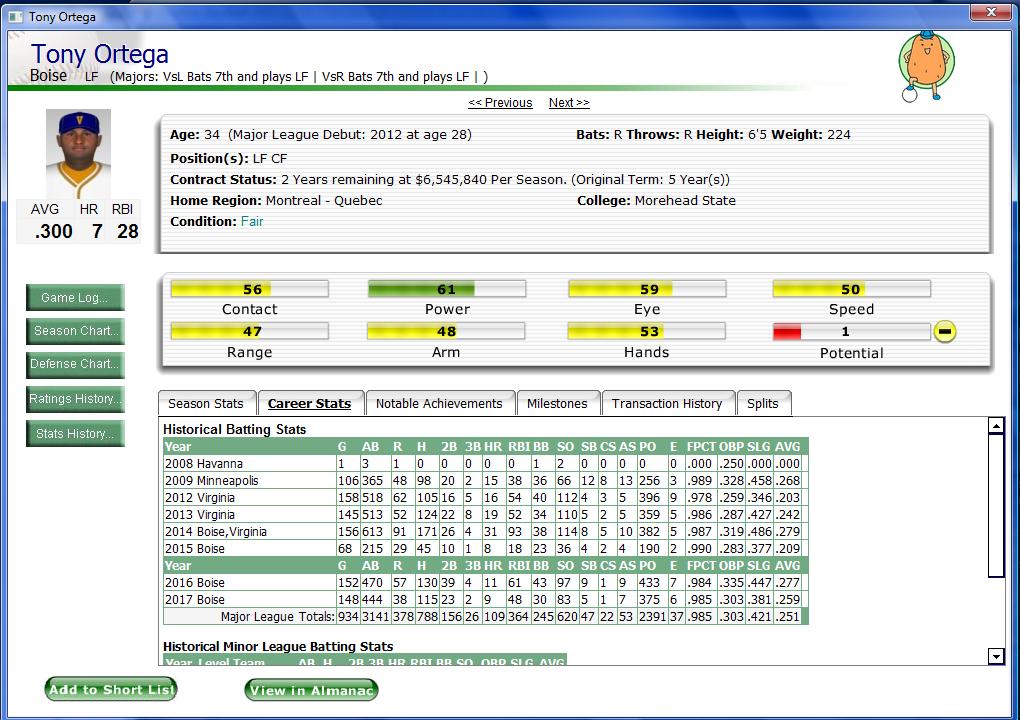Select the Notable Achievements tab
The height and width of the screenshot is (720, 1020).
click(x=439, y=404)
